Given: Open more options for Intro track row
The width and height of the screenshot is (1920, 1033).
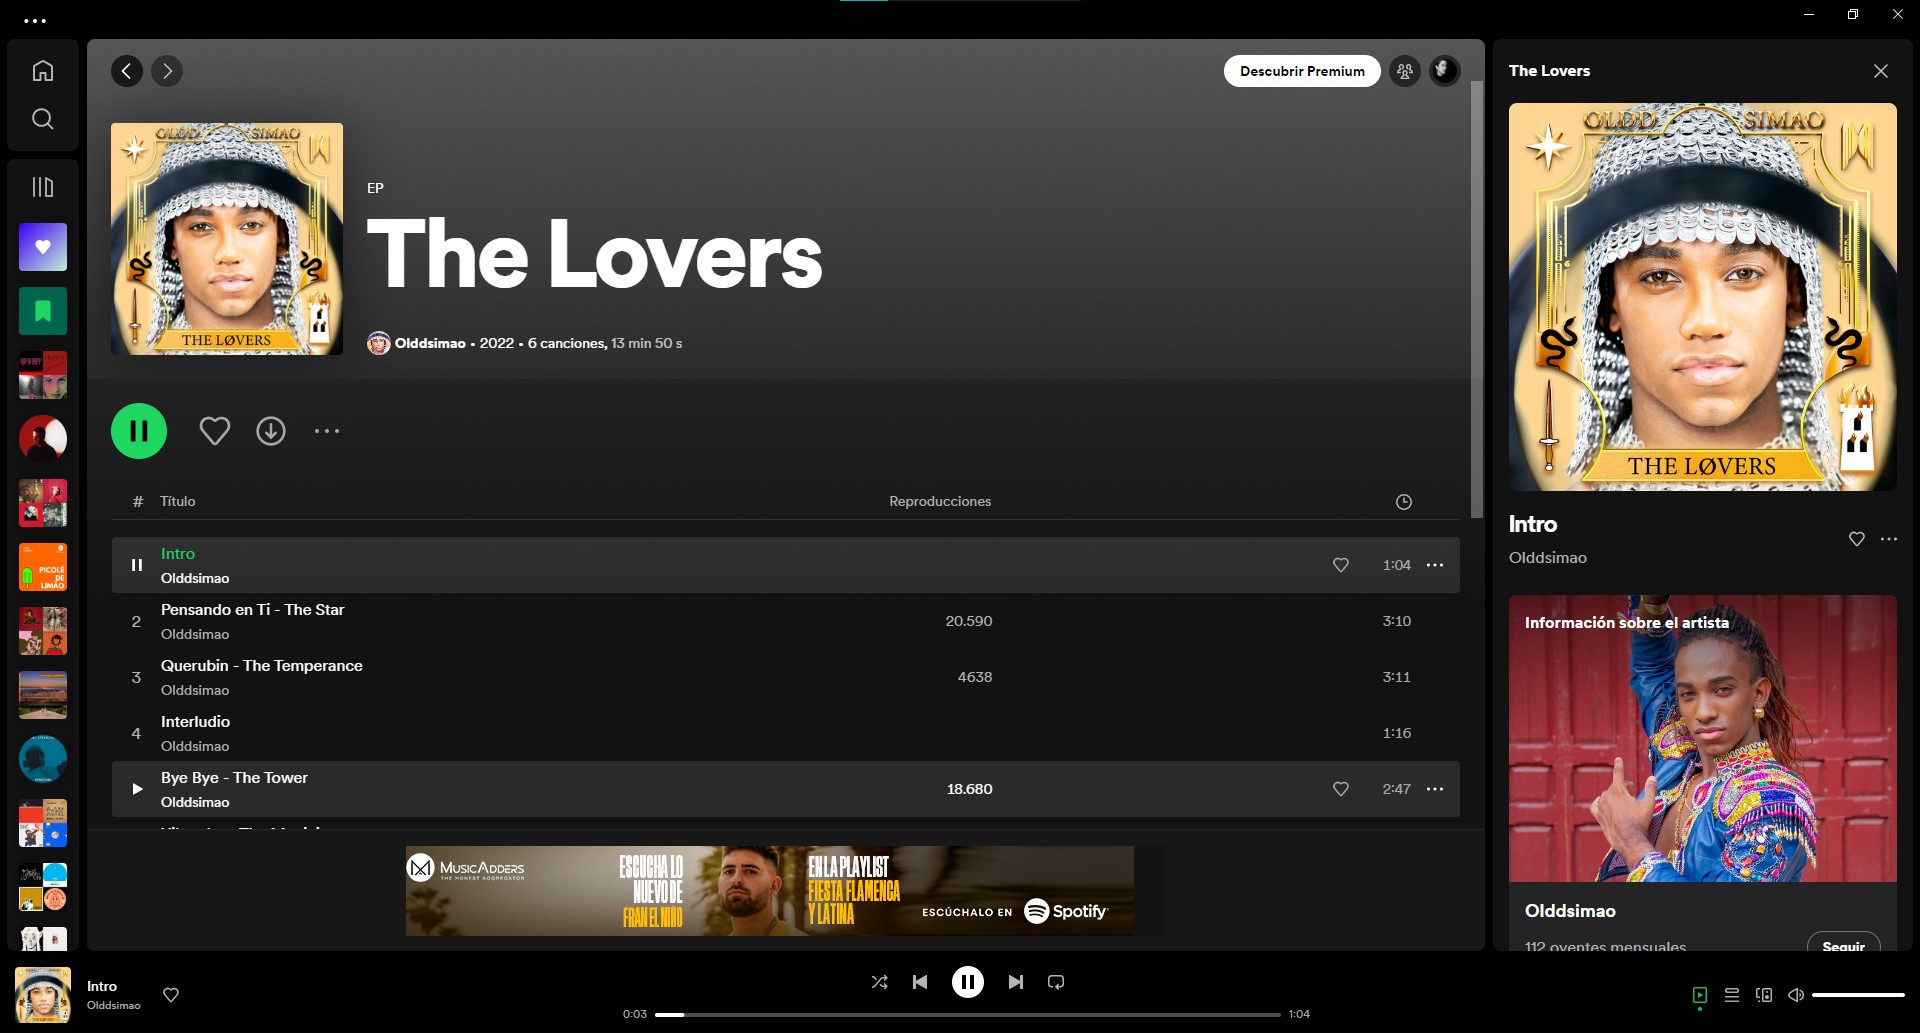Looking at the screenshot, I should (x=1435, y=565).
